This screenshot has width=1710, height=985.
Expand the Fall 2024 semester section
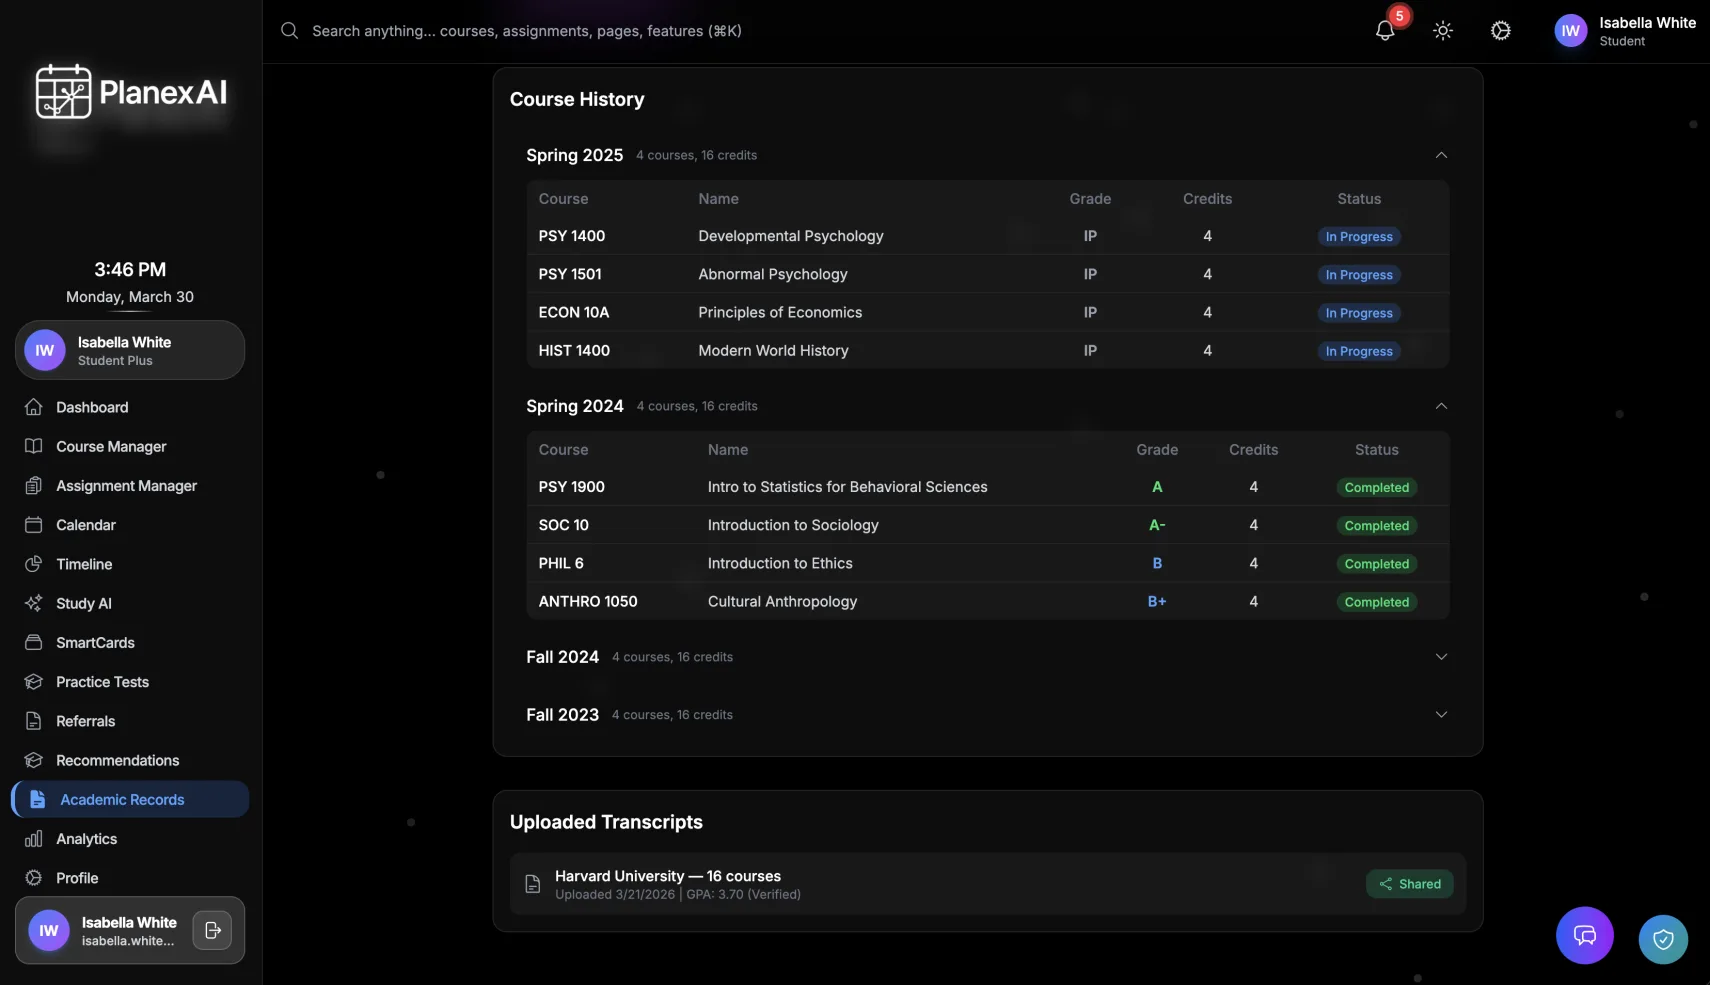[x=1441, y=657]
